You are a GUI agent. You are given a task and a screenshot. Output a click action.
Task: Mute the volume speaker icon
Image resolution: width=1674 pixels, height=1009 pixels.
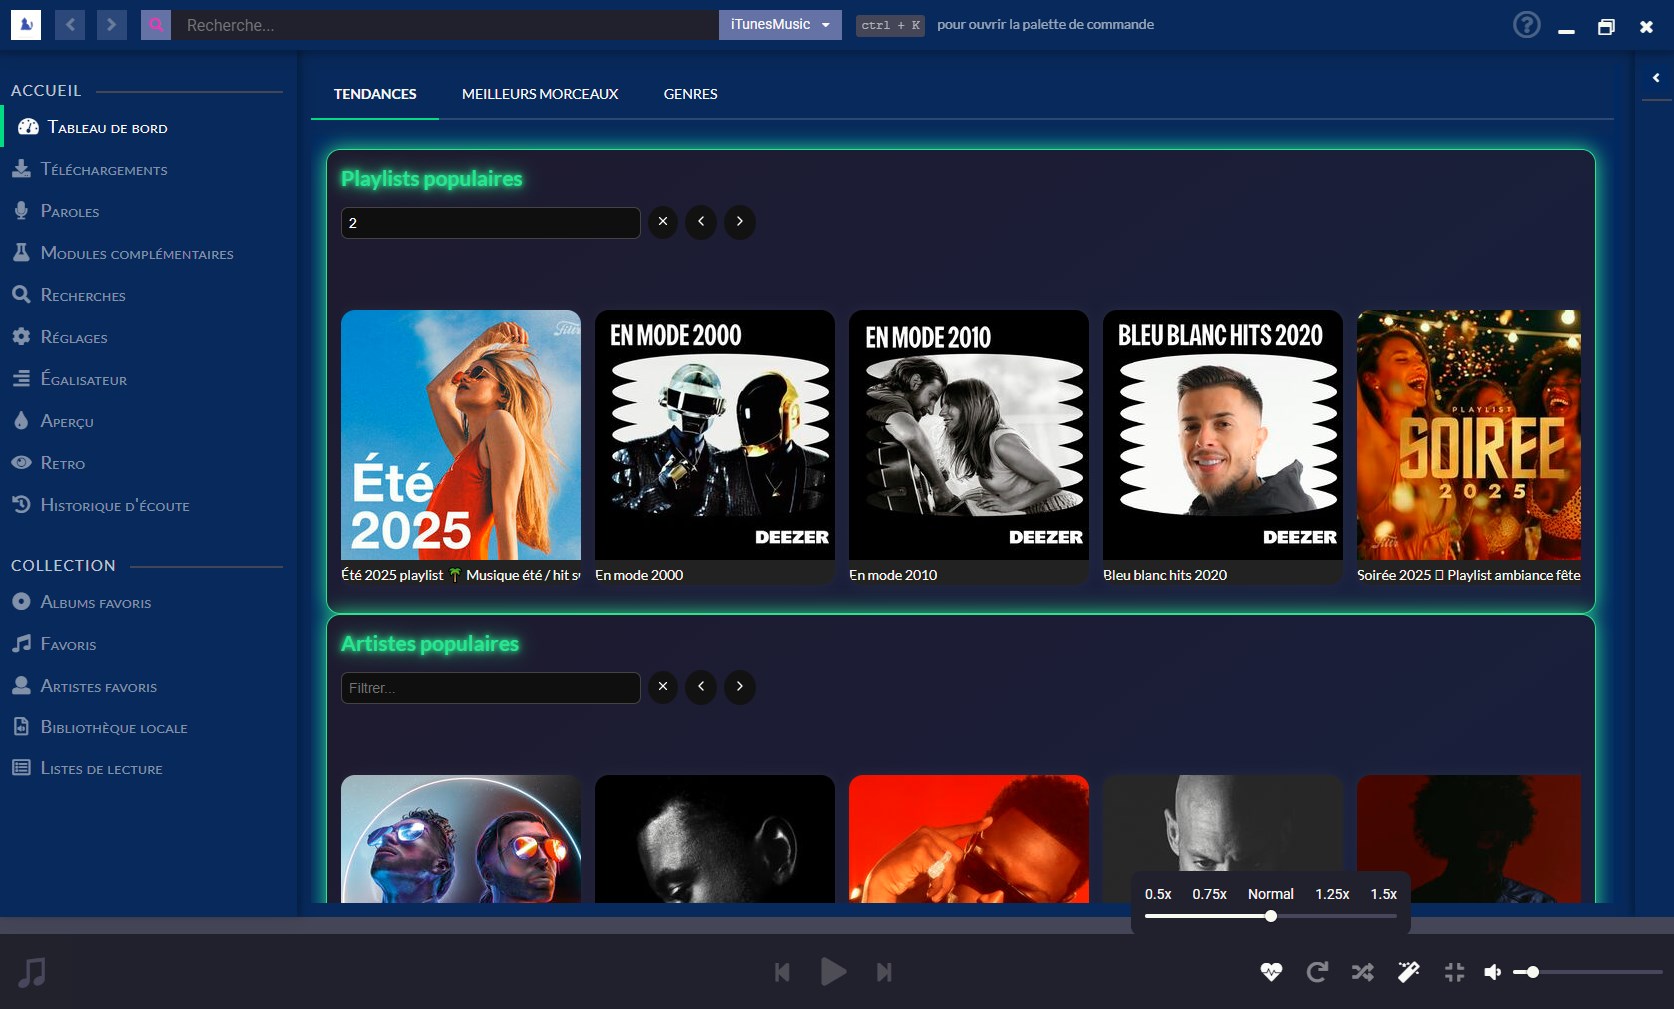1492,972
